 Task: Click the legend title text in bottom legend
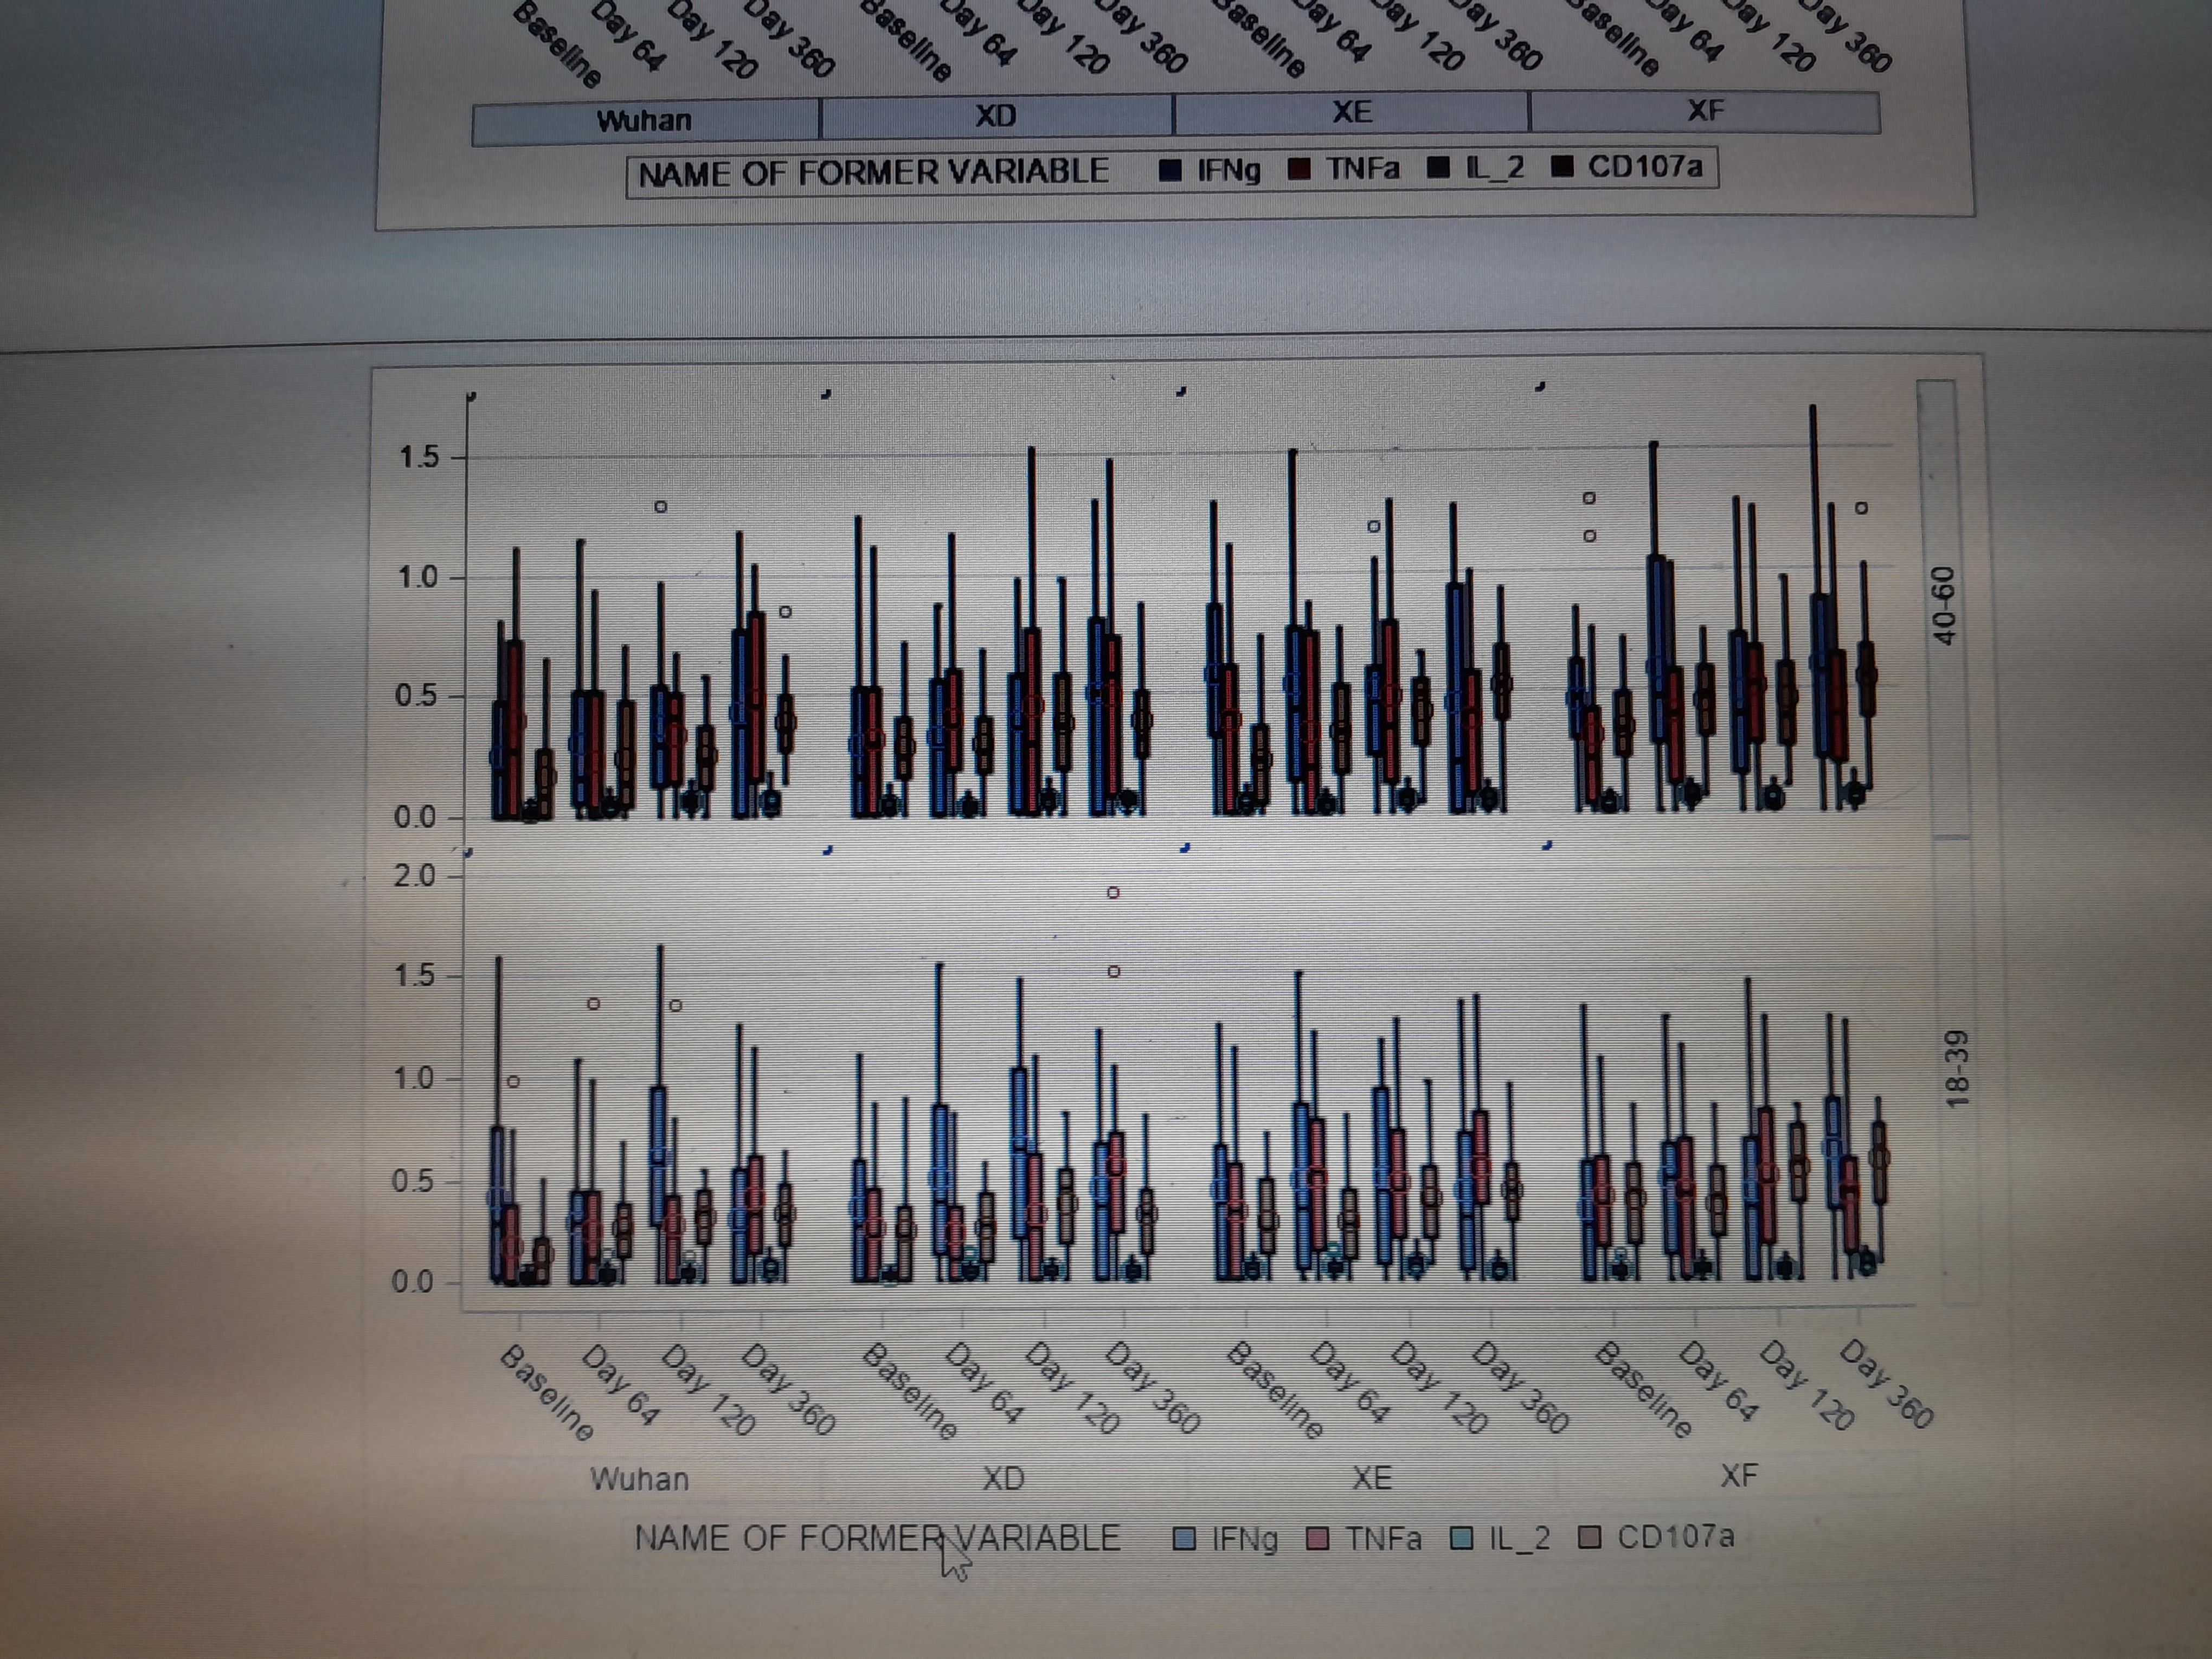click(877, 1538)
